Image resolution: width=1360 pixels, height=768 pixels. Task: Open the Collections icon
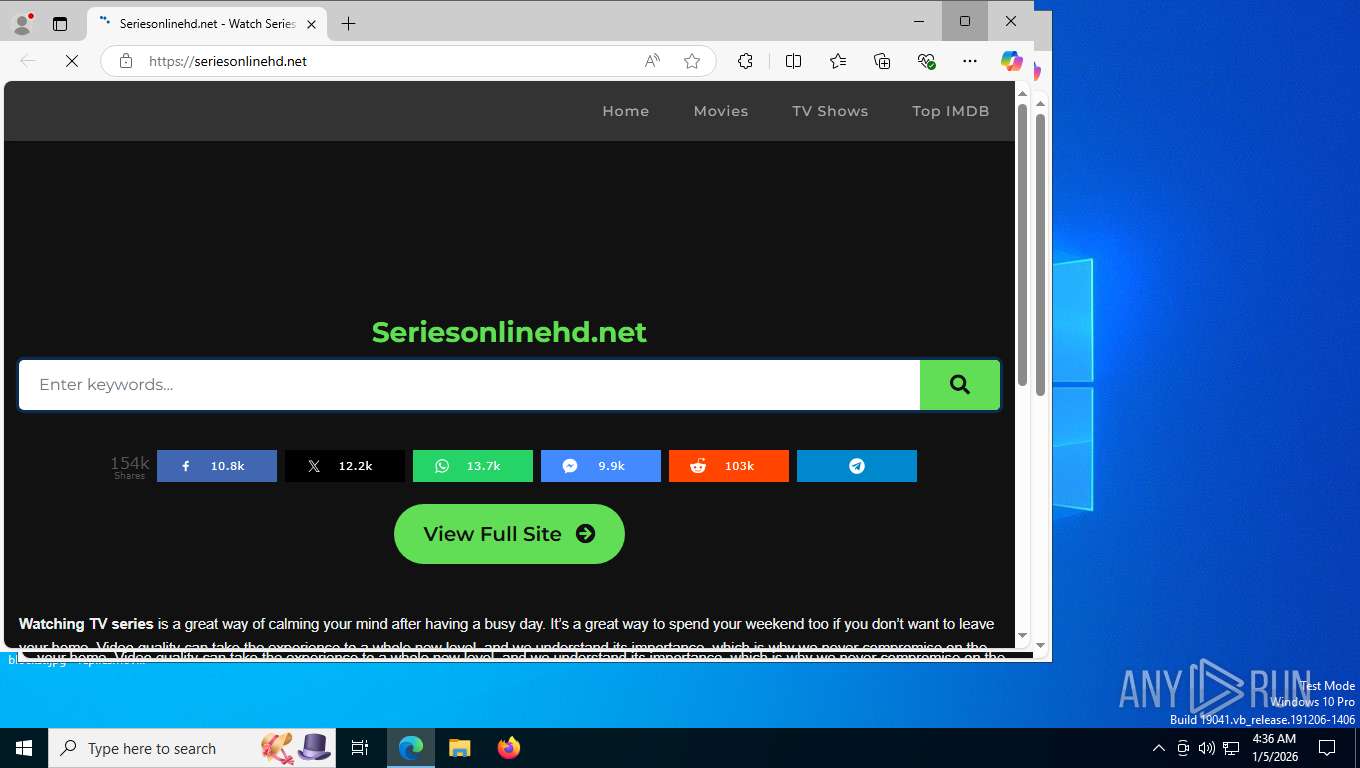882,61
